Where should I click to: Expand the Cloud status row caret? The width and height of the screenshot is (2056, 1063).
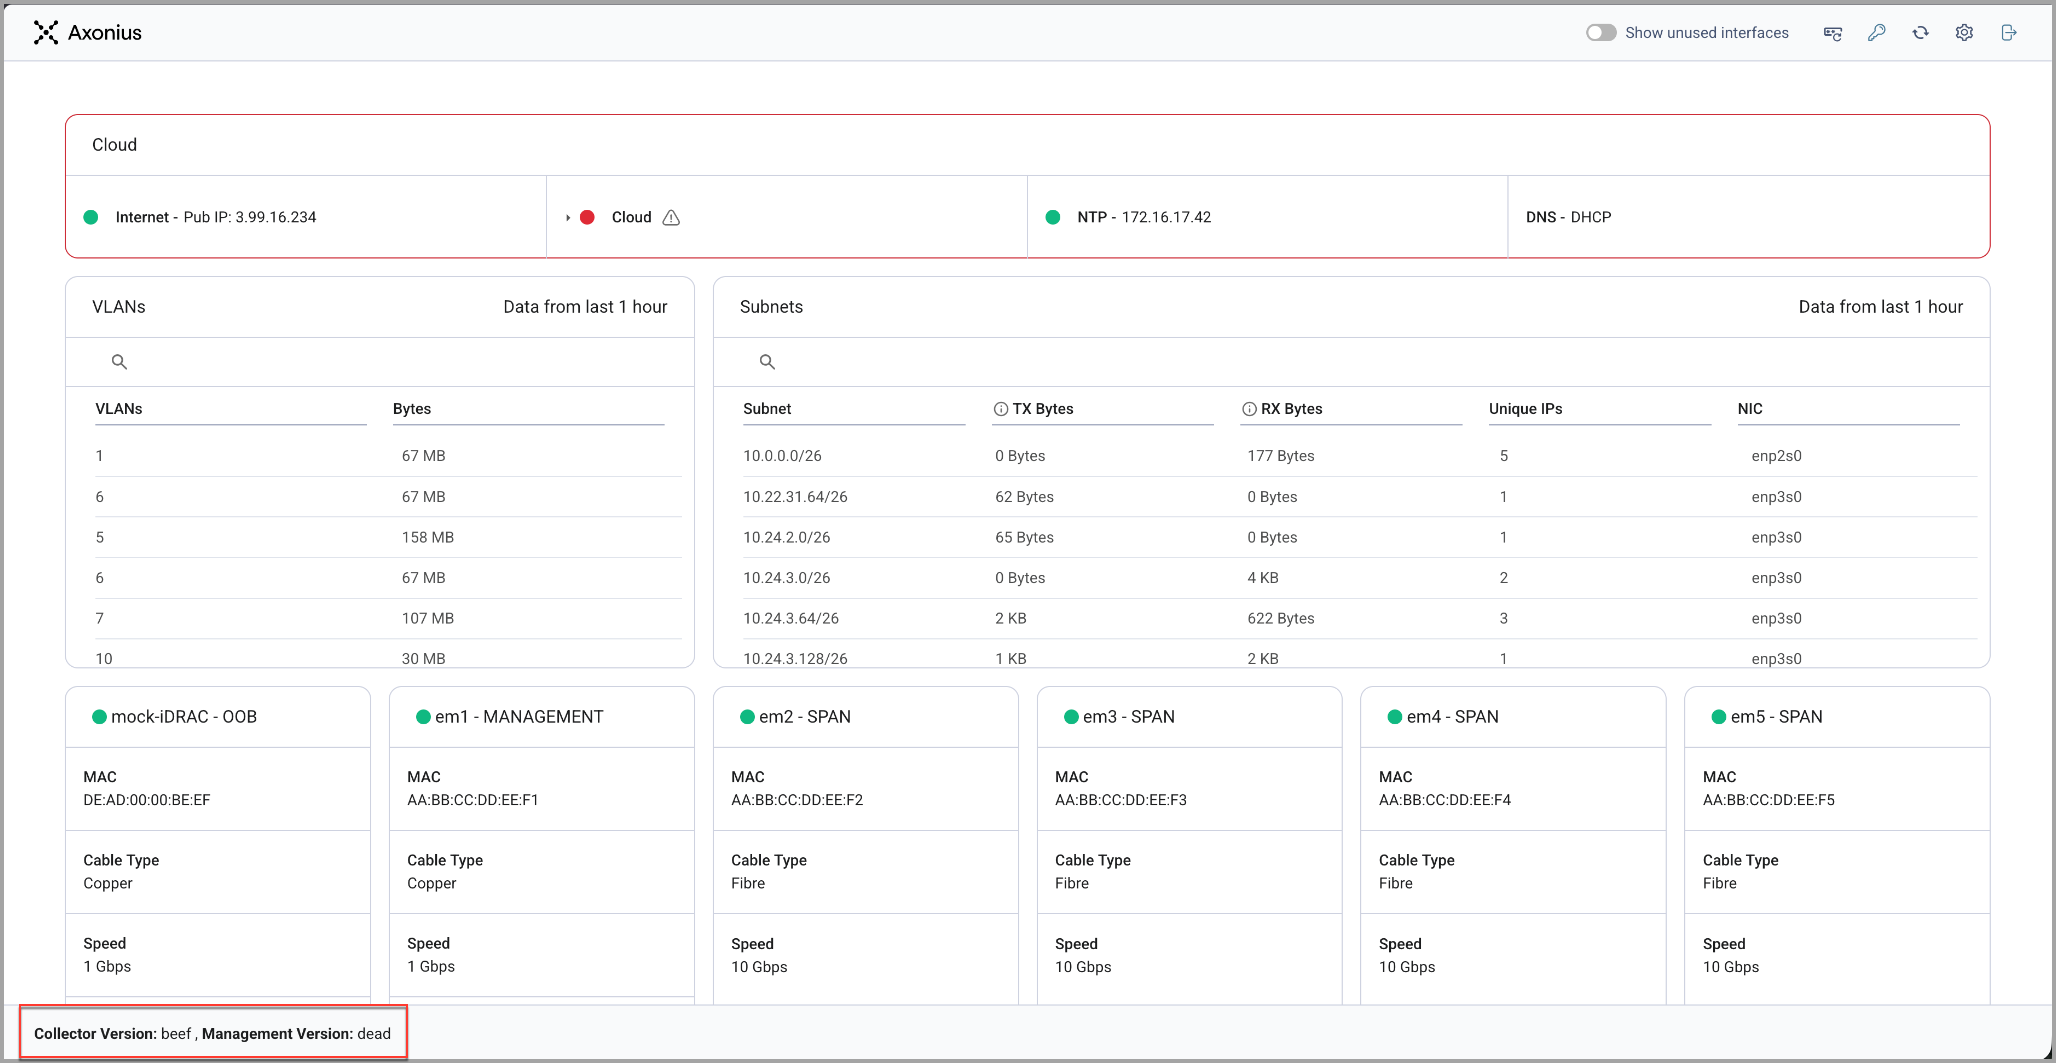(x=568, y=217)
